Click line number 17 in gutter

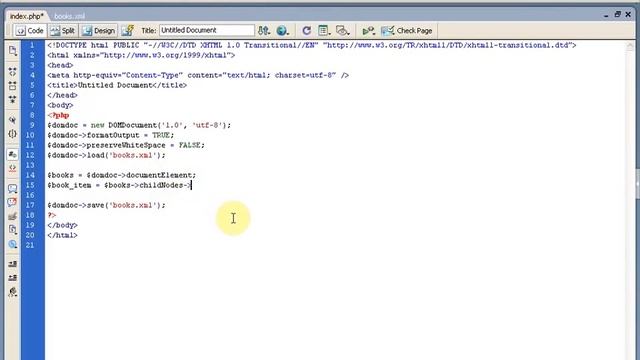point(30,205)
